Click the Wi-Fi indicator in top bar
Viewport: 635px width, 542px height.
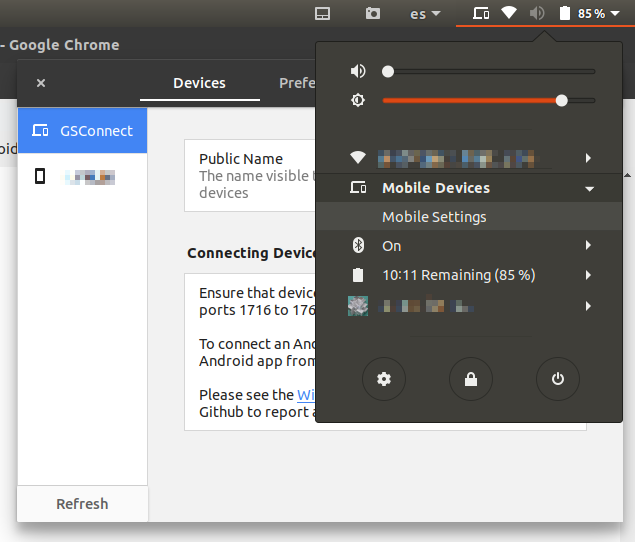click(x=509, y=13)
